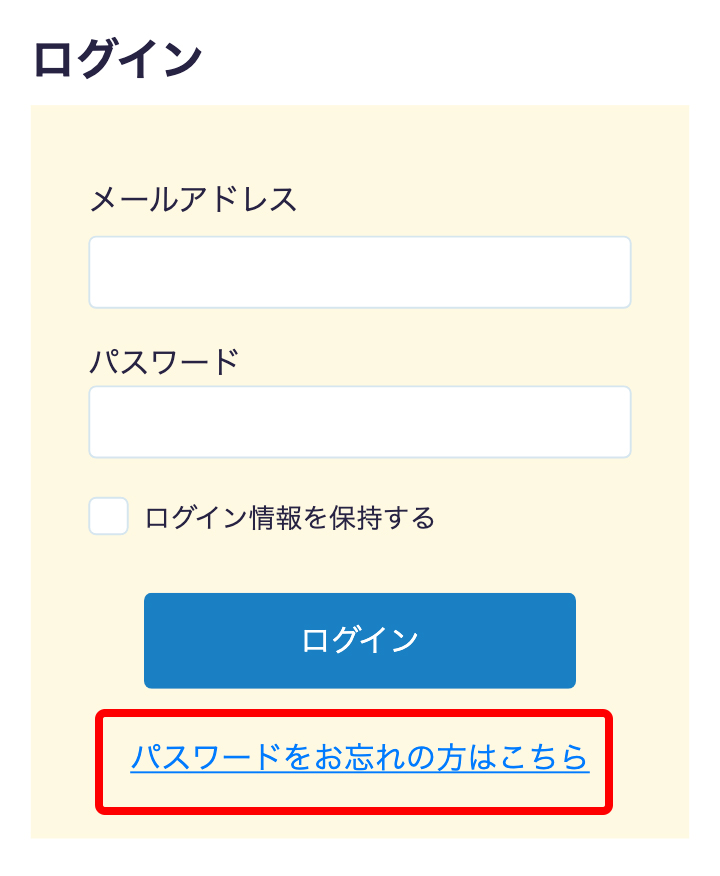Click inside the empty password field
The width and height of the screenshot is (720, 876).
tap(360, 421)
